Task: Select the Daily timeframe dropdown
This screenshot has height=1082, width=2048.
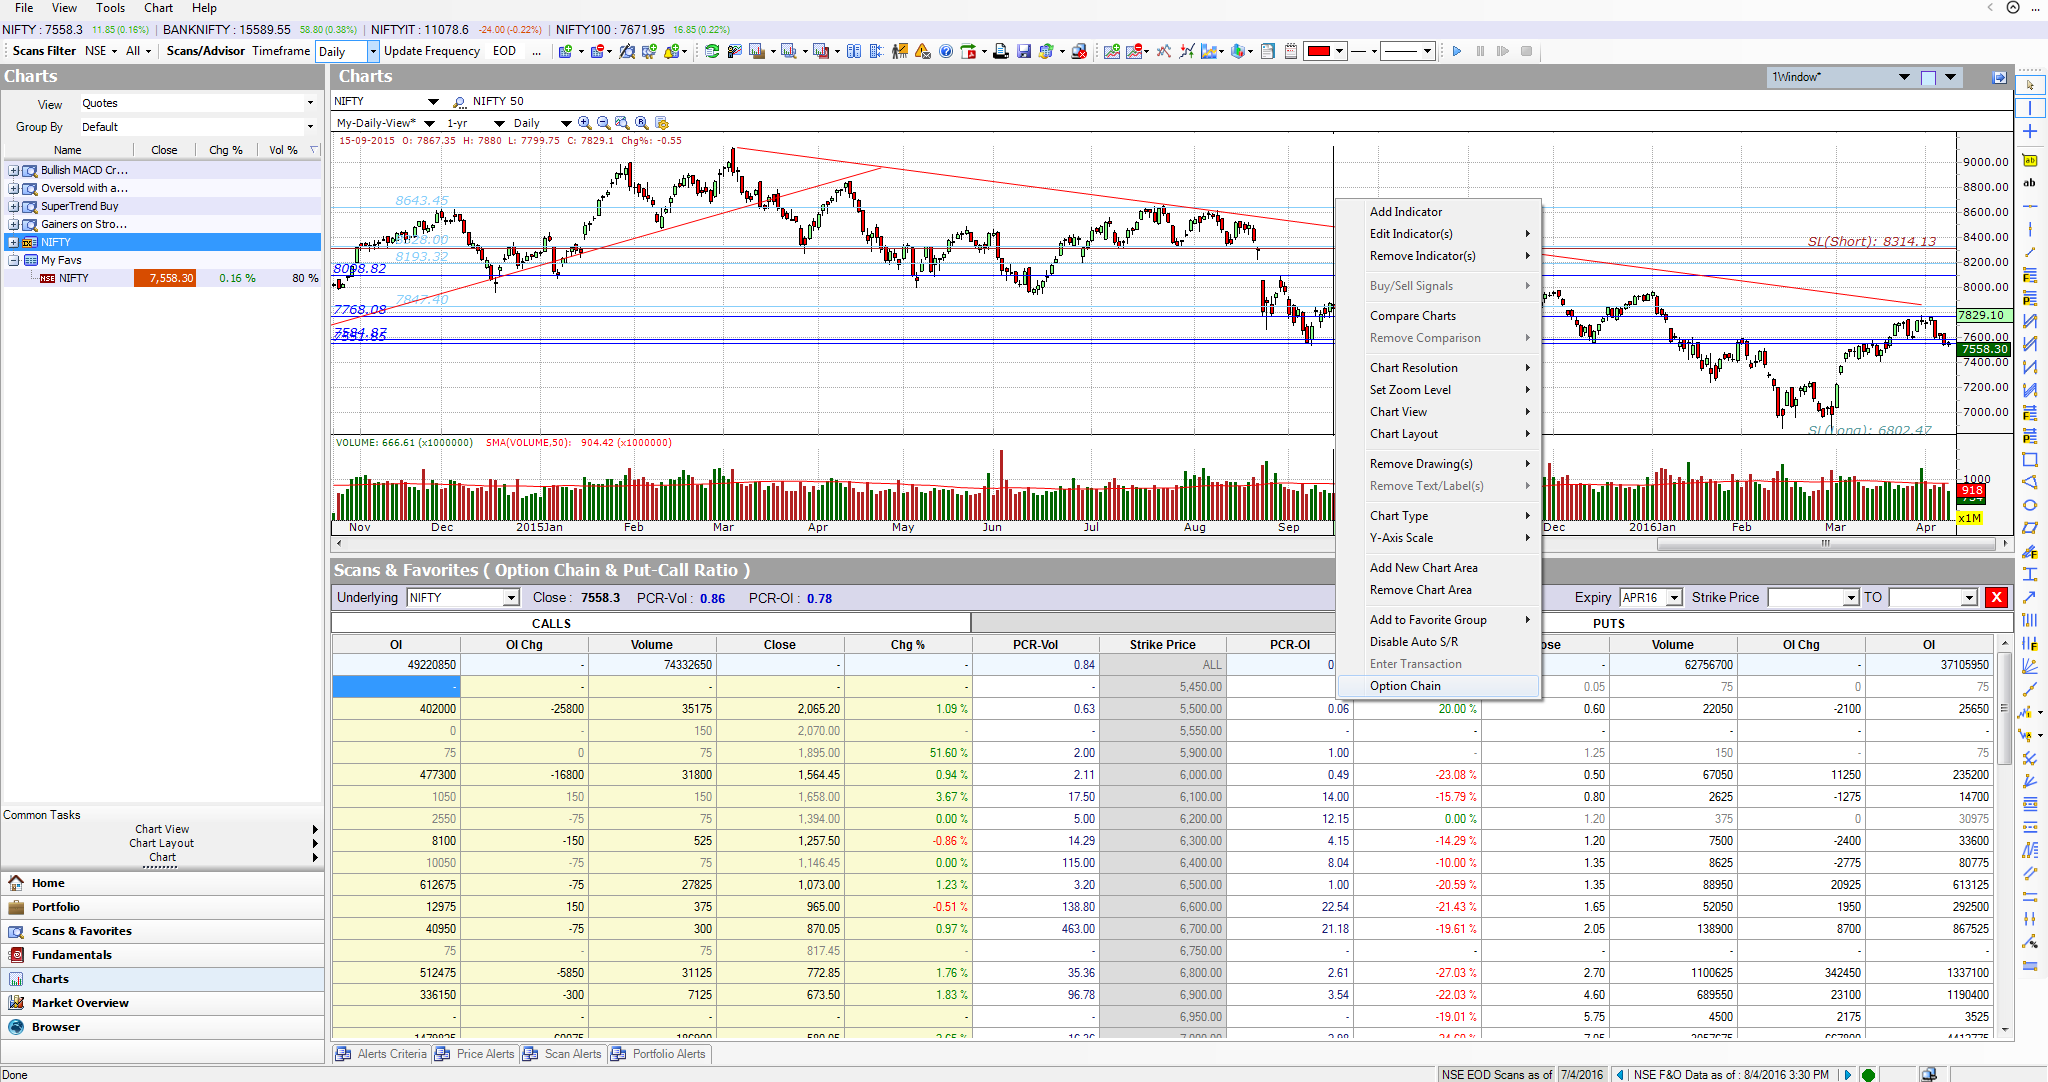Action: (344, 50)
